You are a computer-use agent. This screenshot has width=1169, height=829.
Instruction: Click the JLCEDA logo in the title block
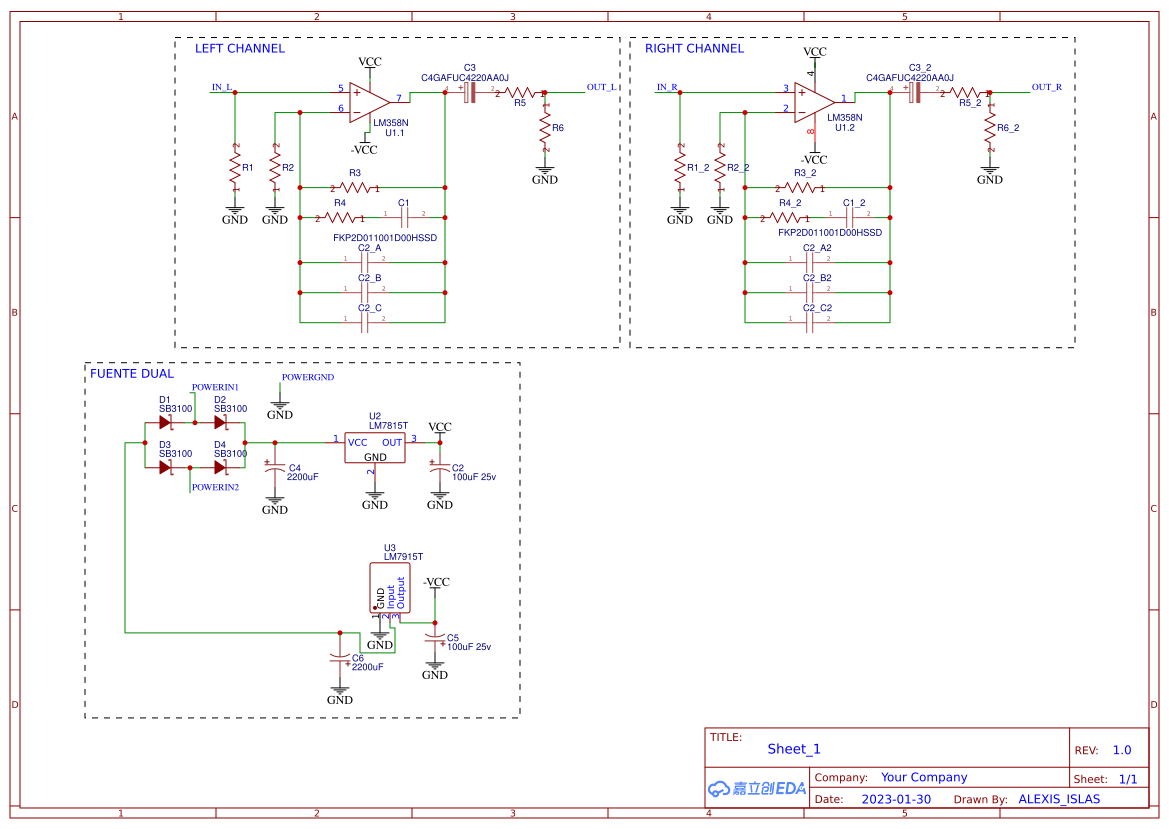755,788
